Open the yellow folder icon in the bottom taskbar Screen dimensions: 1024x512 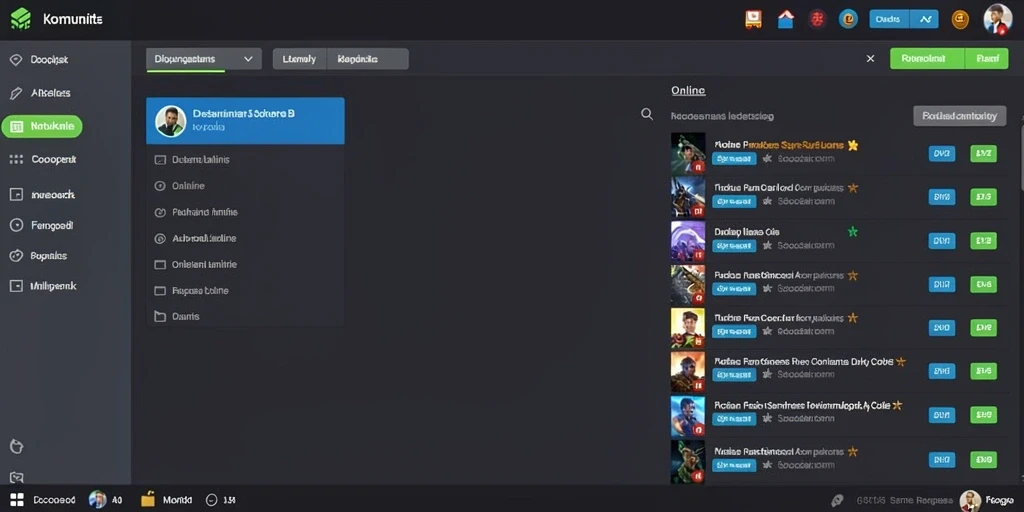(148, 500)
